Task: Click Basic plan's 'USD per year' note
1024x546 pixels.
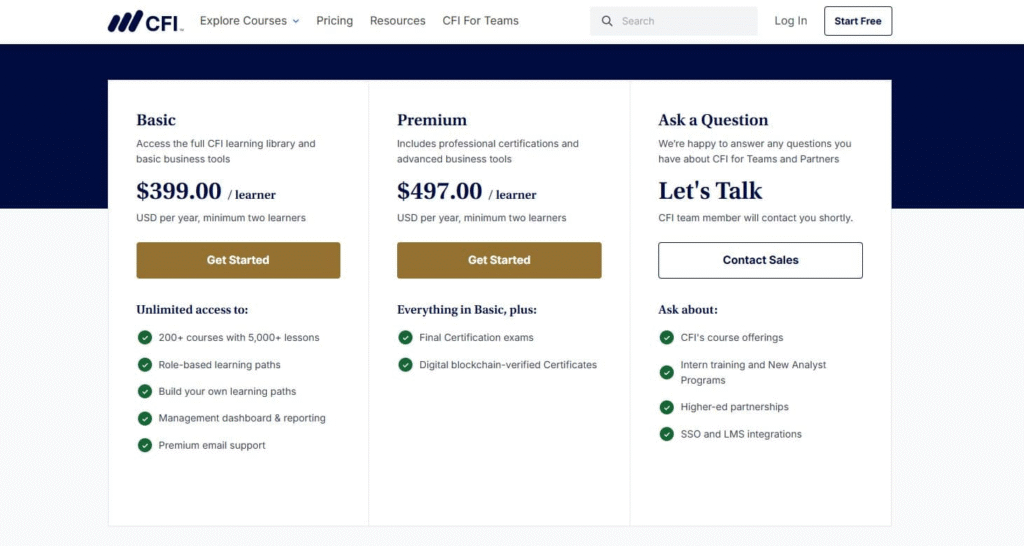Action: click(x=221, y=217)
